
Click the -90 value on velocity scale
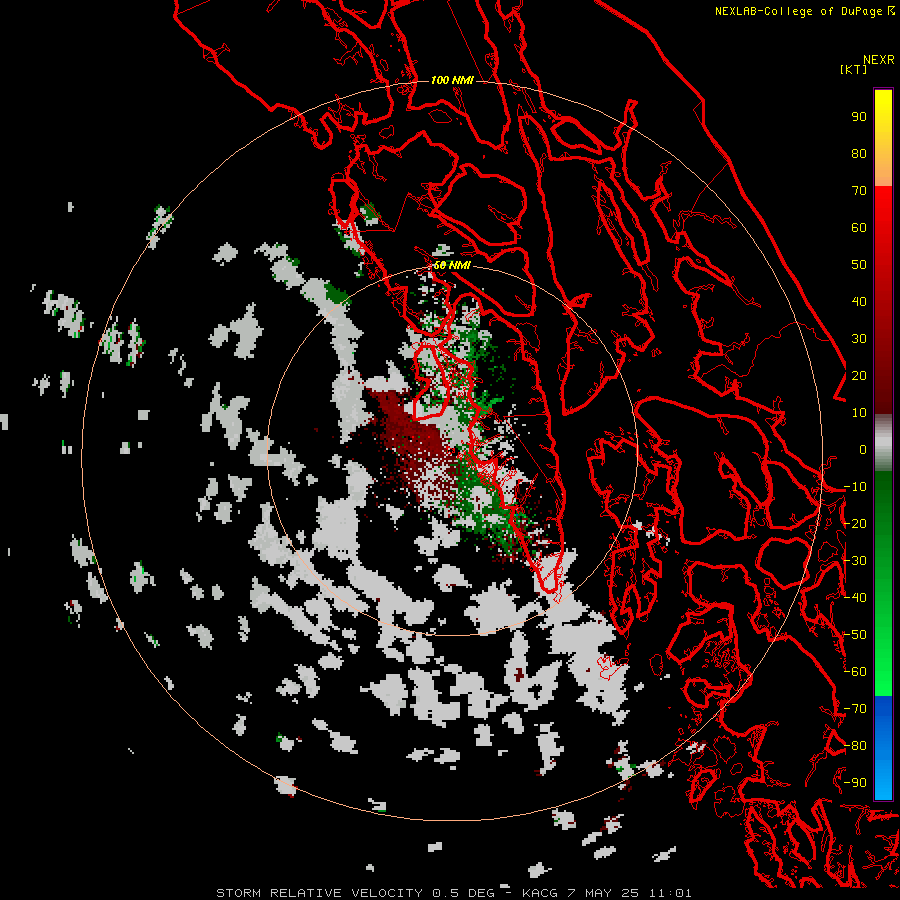[x=855, y=782]
